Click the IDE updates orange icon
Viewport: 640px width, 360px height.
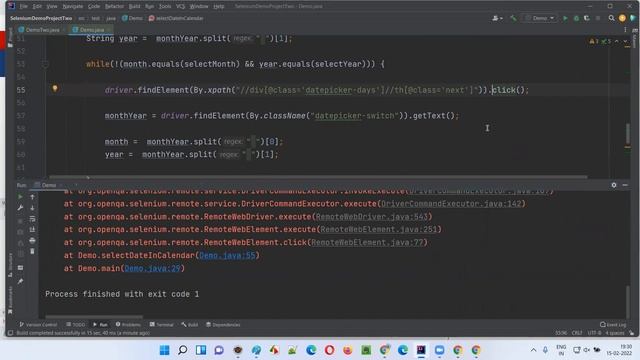pyautogui.click(x=622, y=18)
